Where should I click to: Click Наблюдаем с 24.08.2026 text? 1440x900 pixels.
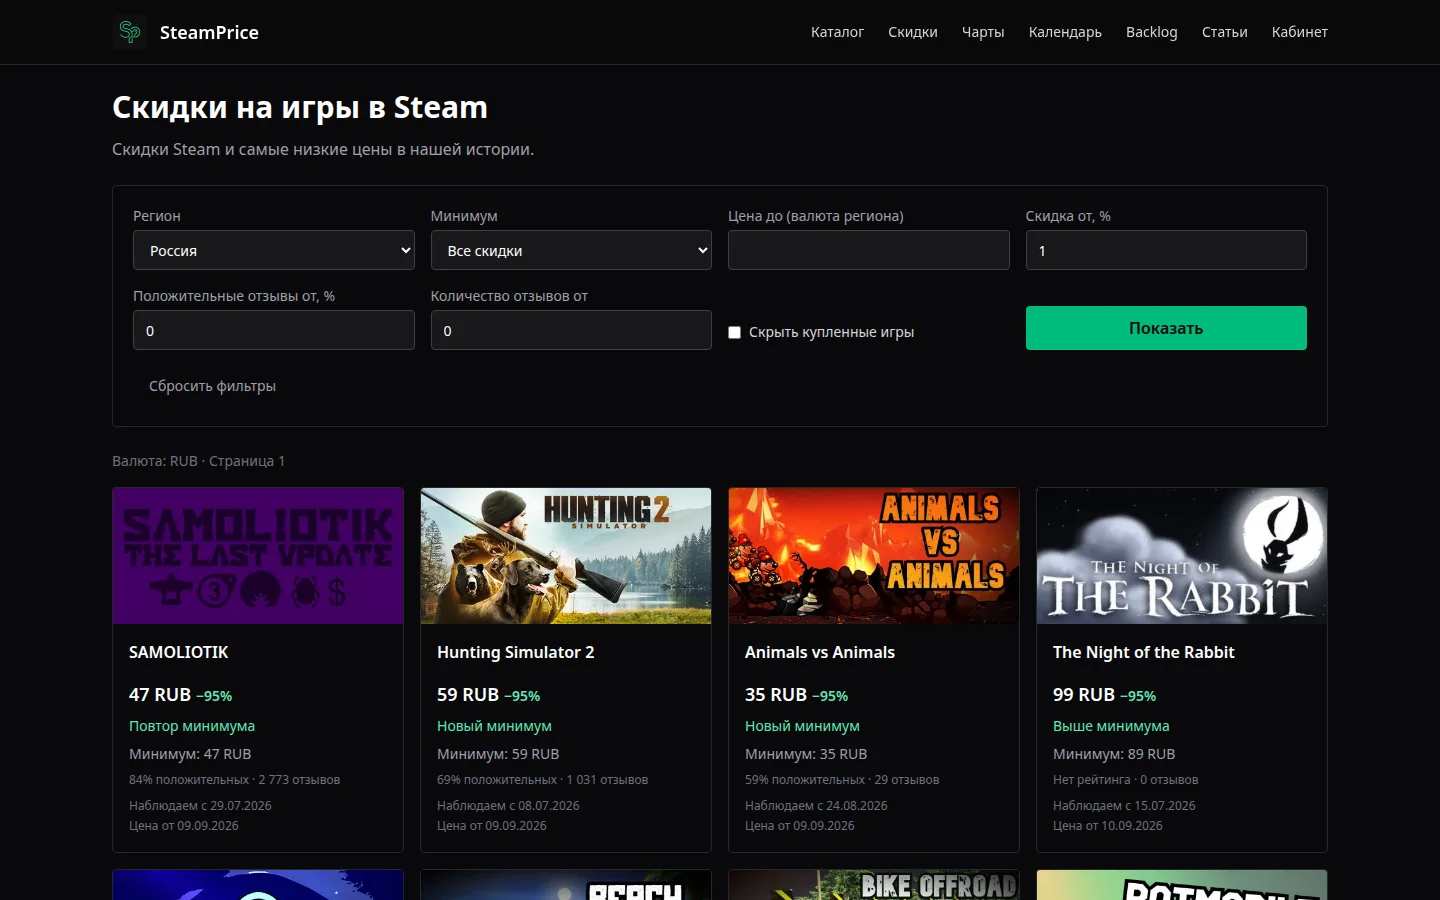(x=816, y=806)
